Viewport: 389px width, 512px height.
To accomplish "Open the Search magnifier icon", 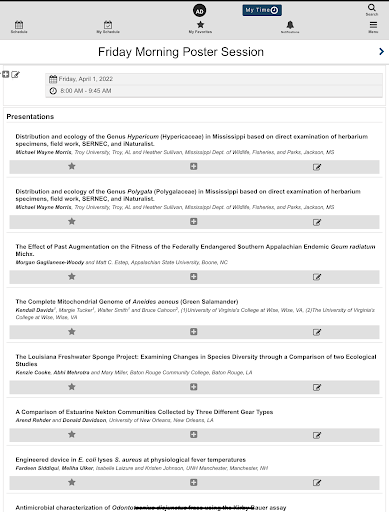I will (x=372, y=8).
